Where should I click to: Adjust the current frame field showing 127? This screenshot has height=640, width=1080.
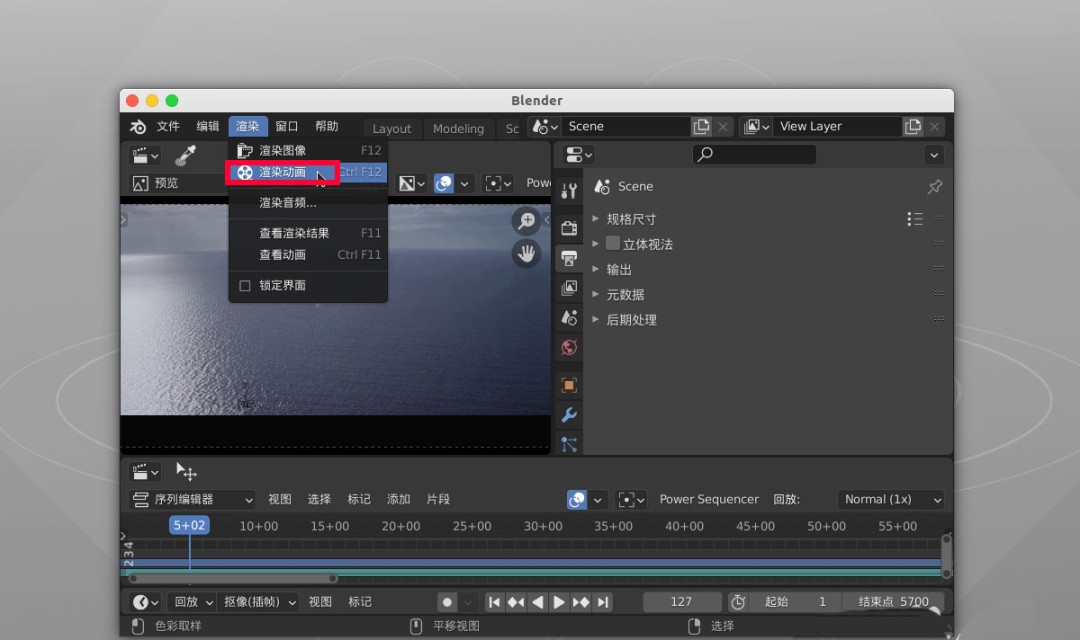point(682,602)
